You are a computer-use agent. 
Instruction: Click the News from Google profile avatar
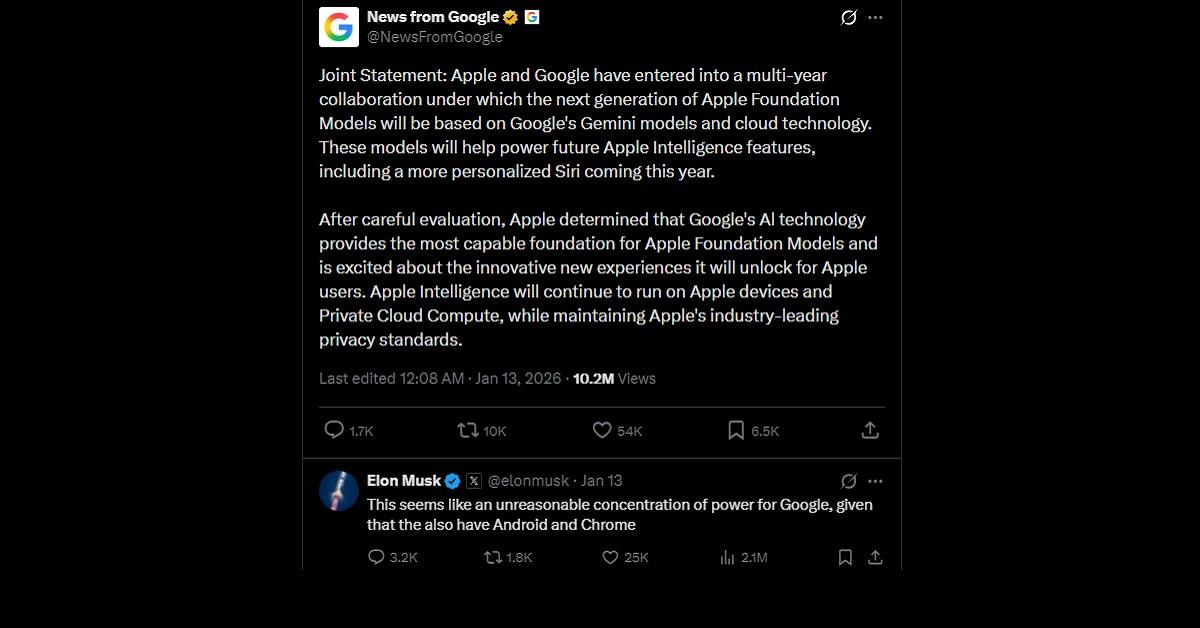[x=338, y=26]
